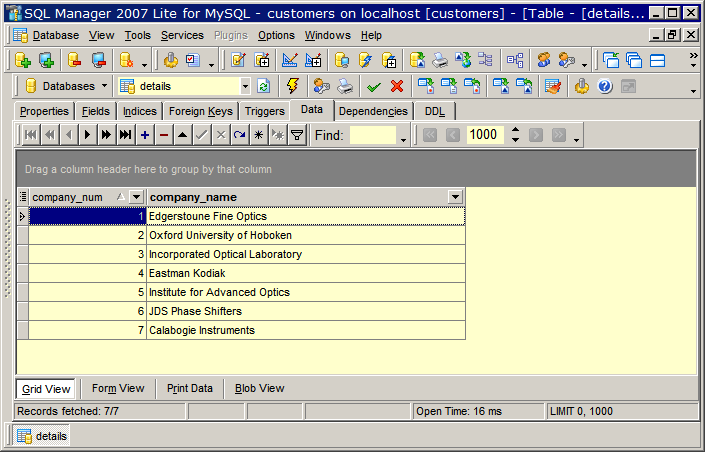The height and width of the screenshot is (452, 705).
Task: Click the Edit record up-triangle icon
Action: pyautogui.click(x=183, y=134)
